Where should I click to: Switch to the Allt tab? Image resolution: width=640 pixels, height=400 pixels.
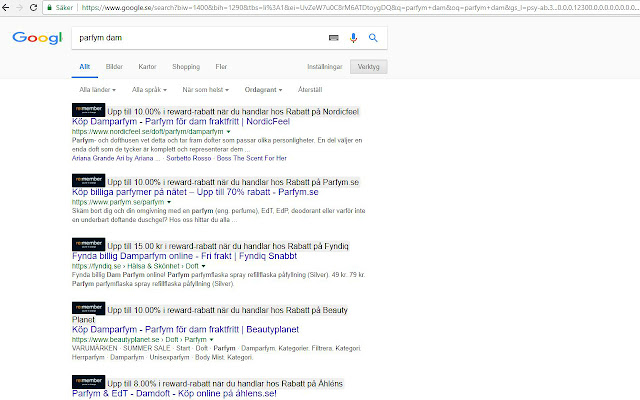[x=84, y=67]
